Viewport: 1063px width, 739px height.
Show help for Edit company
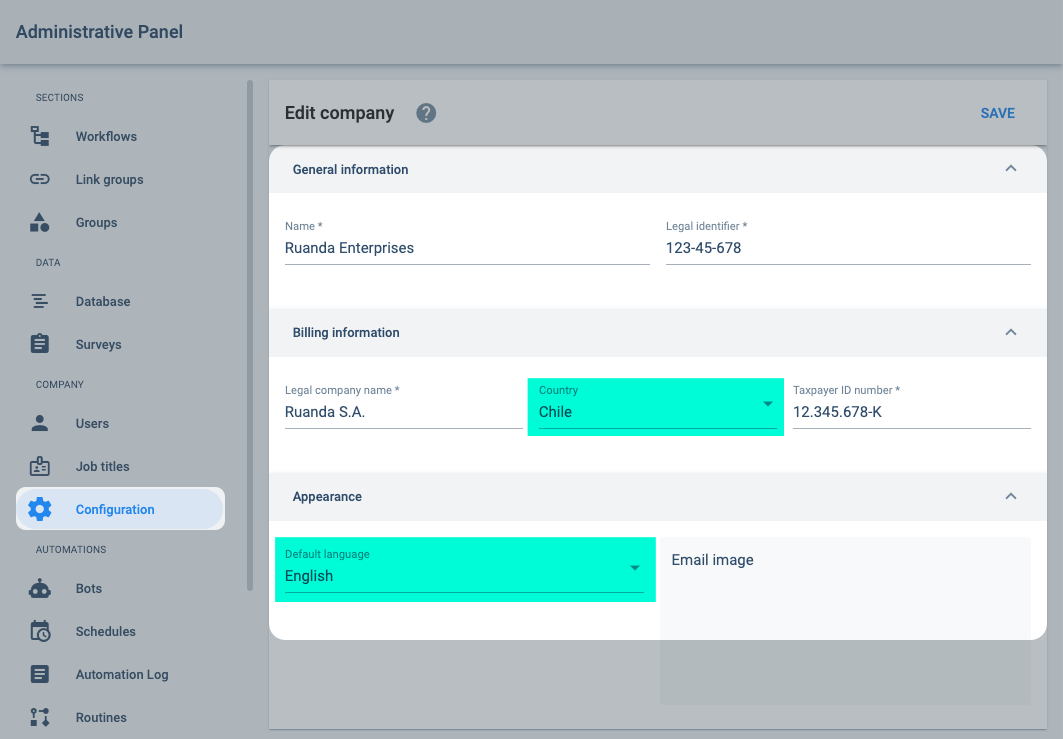426,113
